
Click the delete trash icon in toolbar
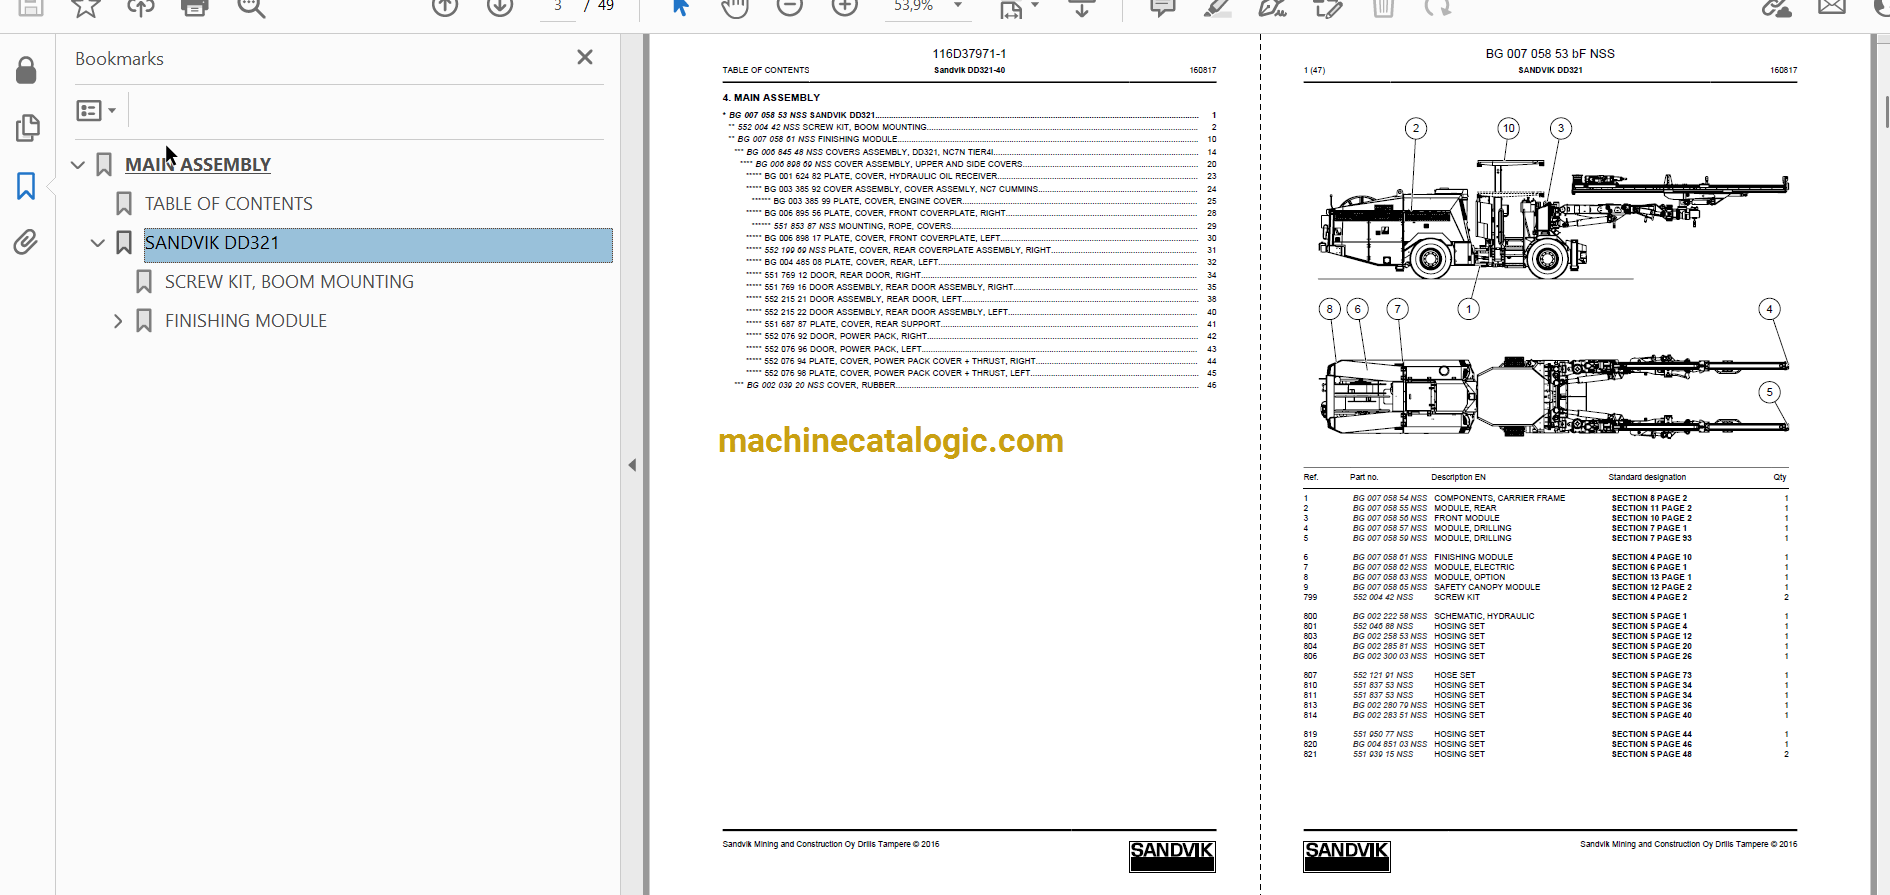(1383, 8)
